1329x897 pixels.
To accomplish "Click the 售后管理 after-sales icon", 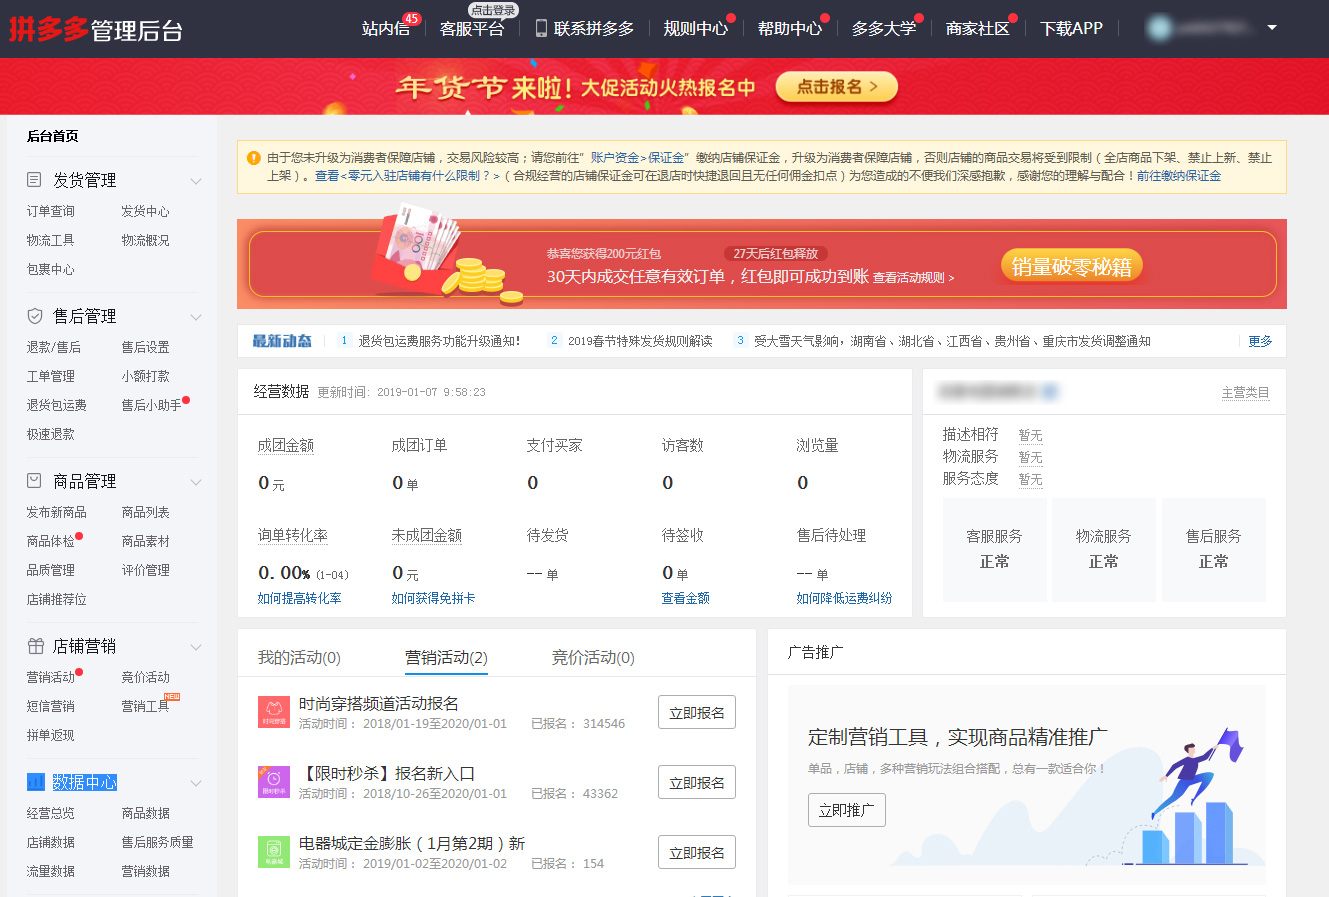I will [33, 315].
